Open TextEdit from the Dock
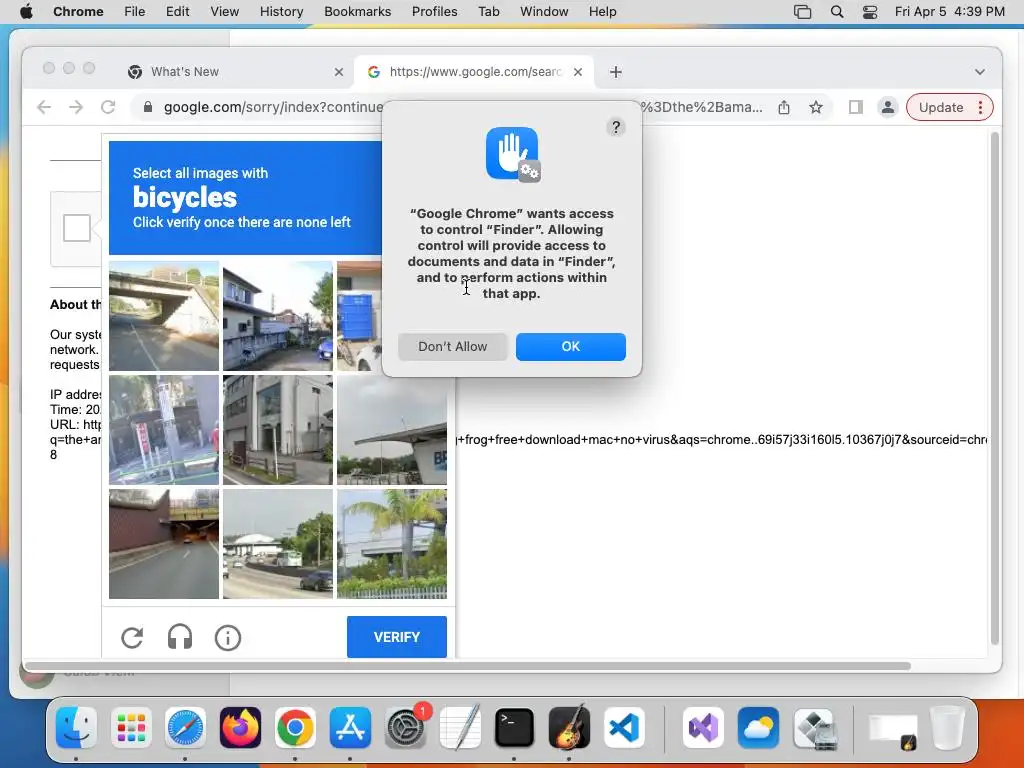 [460, 727]
